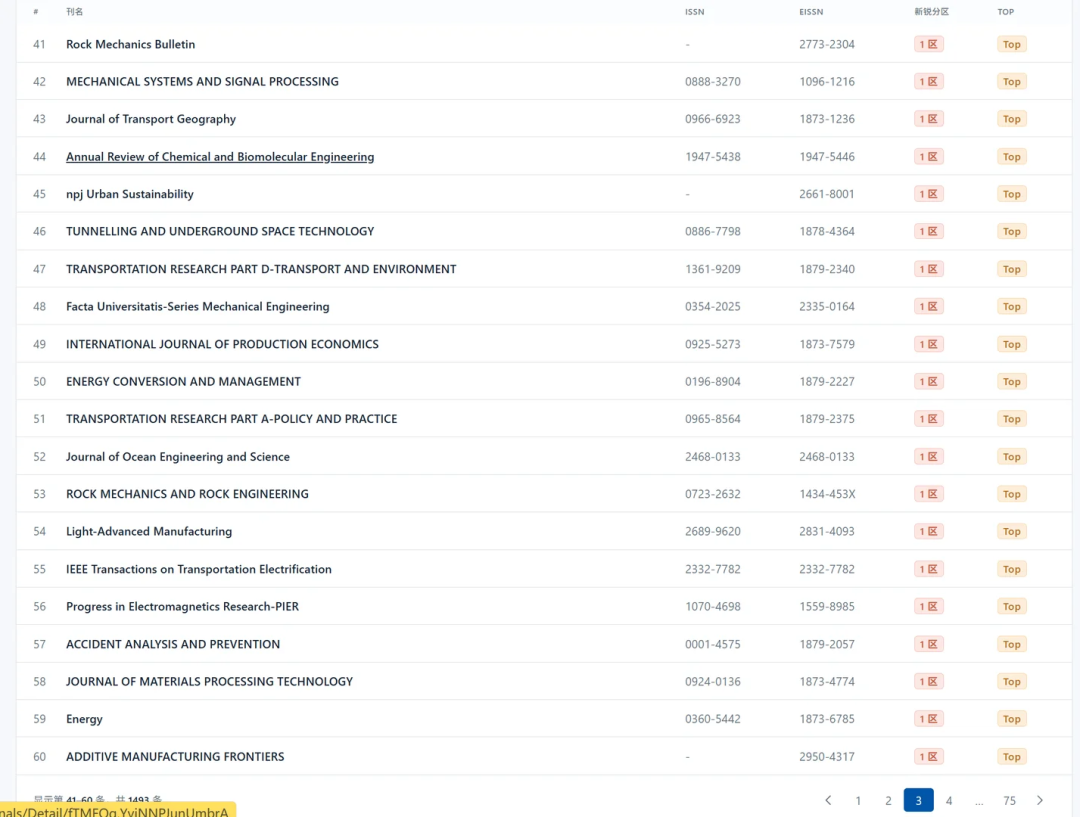
Task: Click row number 41
Action: click(39, 44)
